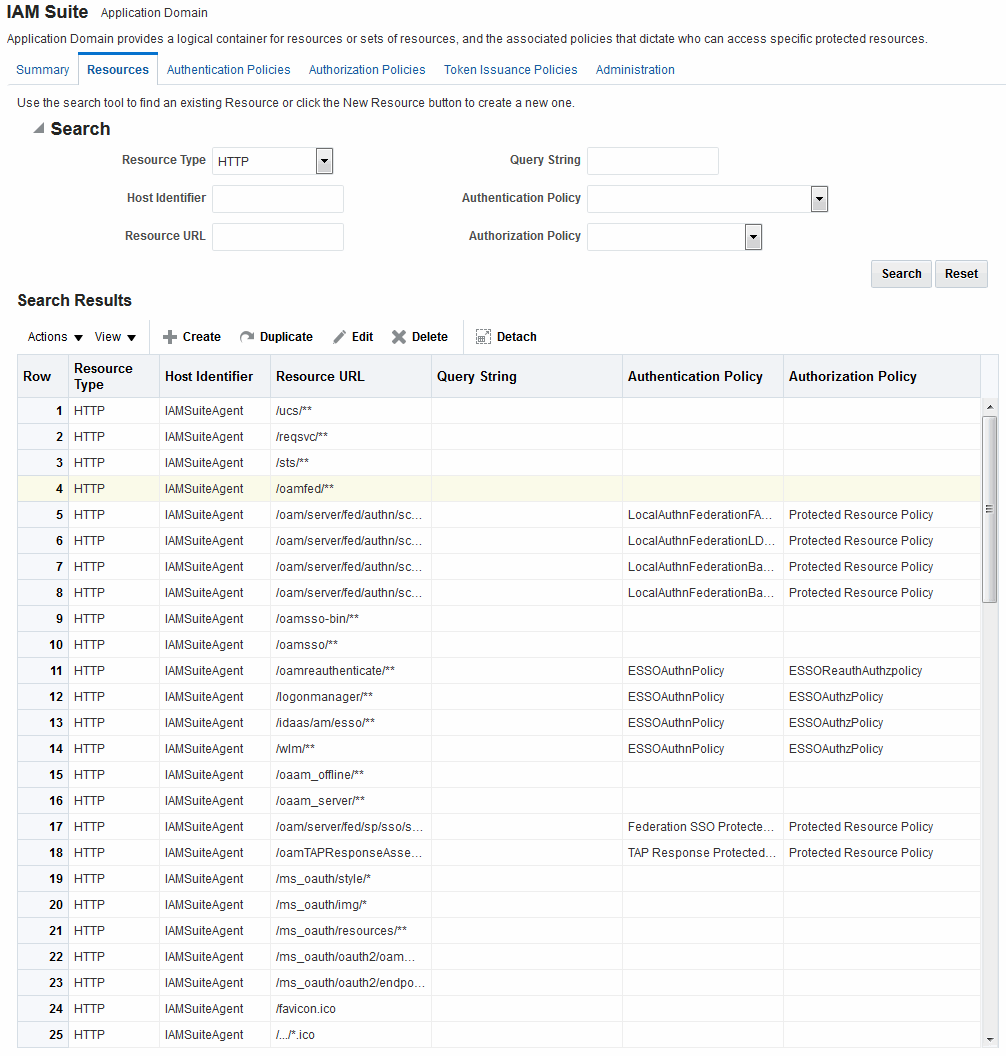The height and width of the screenshot is (1056, 1006).
Task: Click the Detach table icon
Action: (483, 337)
